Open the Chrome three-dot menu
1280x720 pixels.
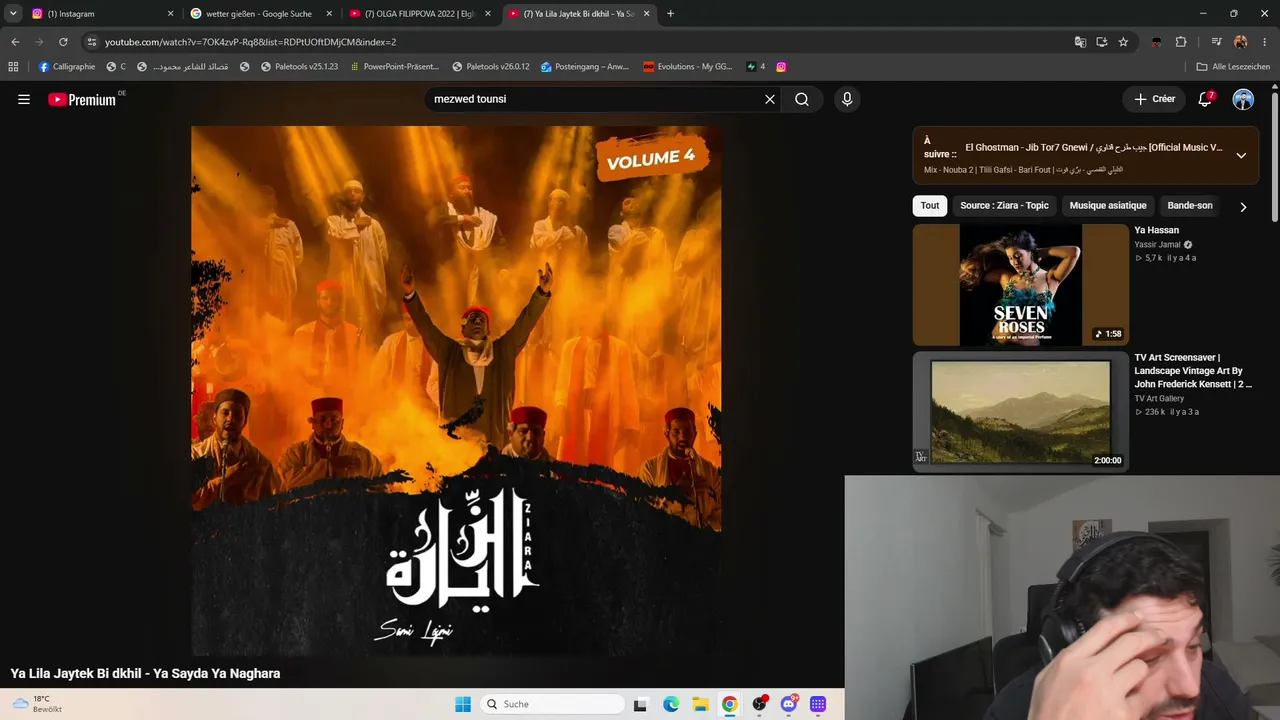click(1265, 42)
